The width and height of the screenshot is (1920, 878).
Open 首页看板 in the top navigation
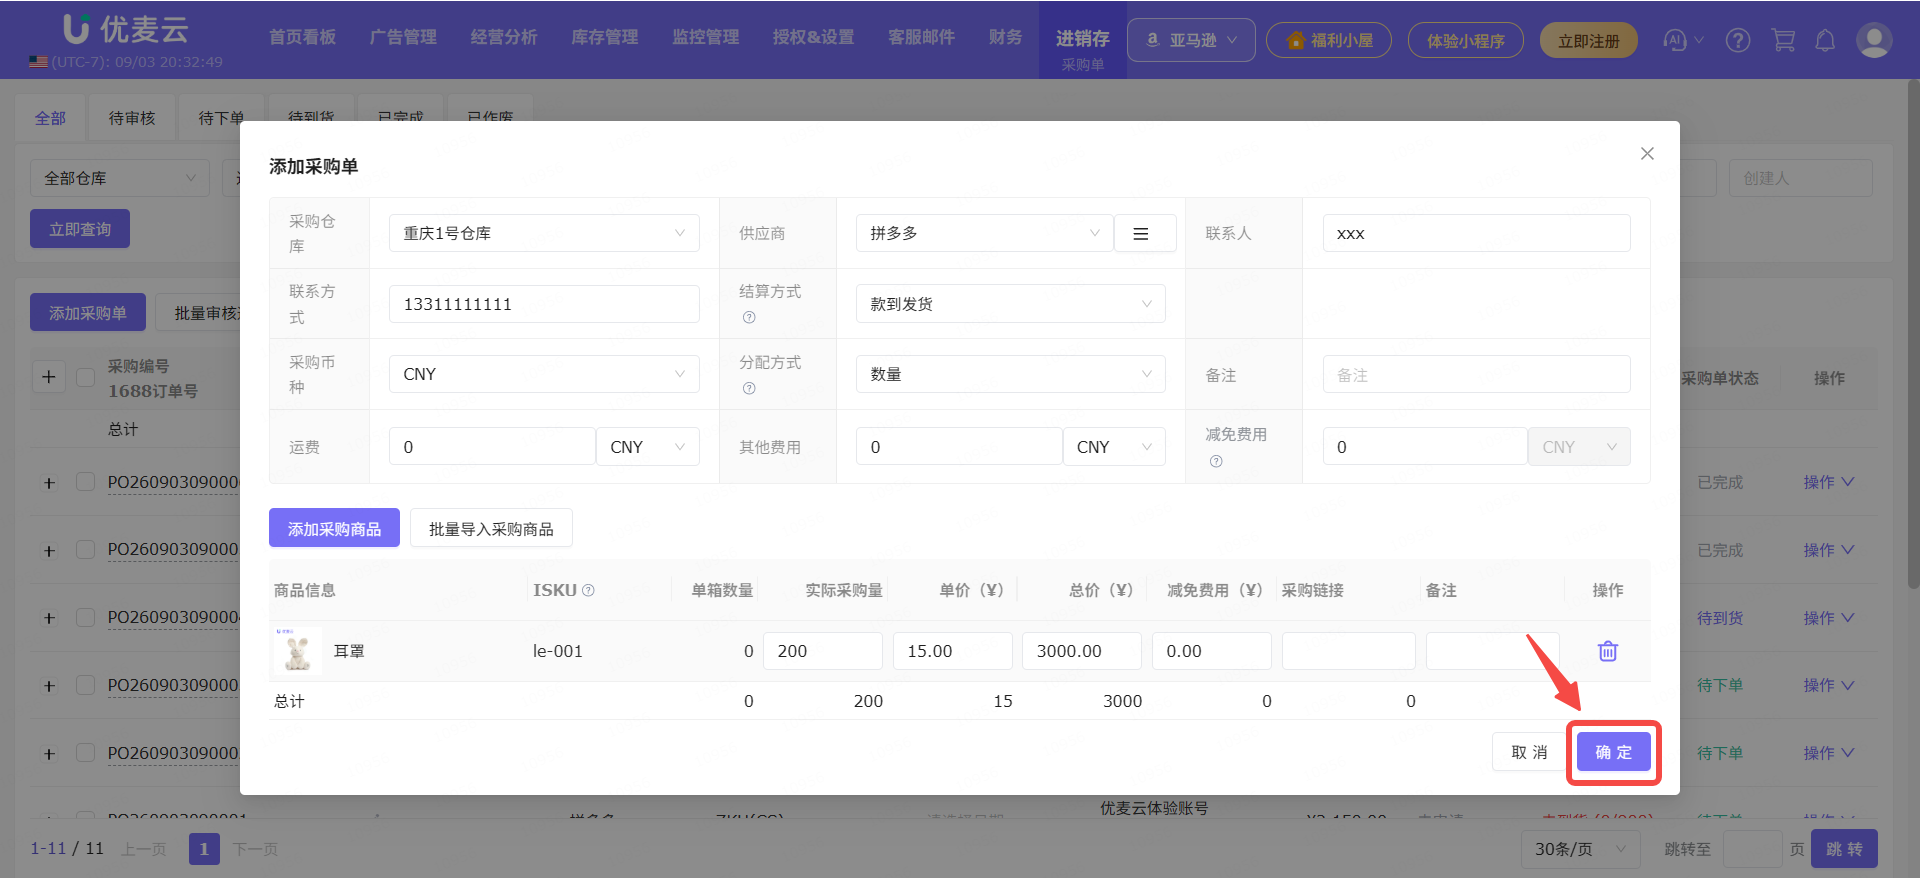click(x=302, y=37)
